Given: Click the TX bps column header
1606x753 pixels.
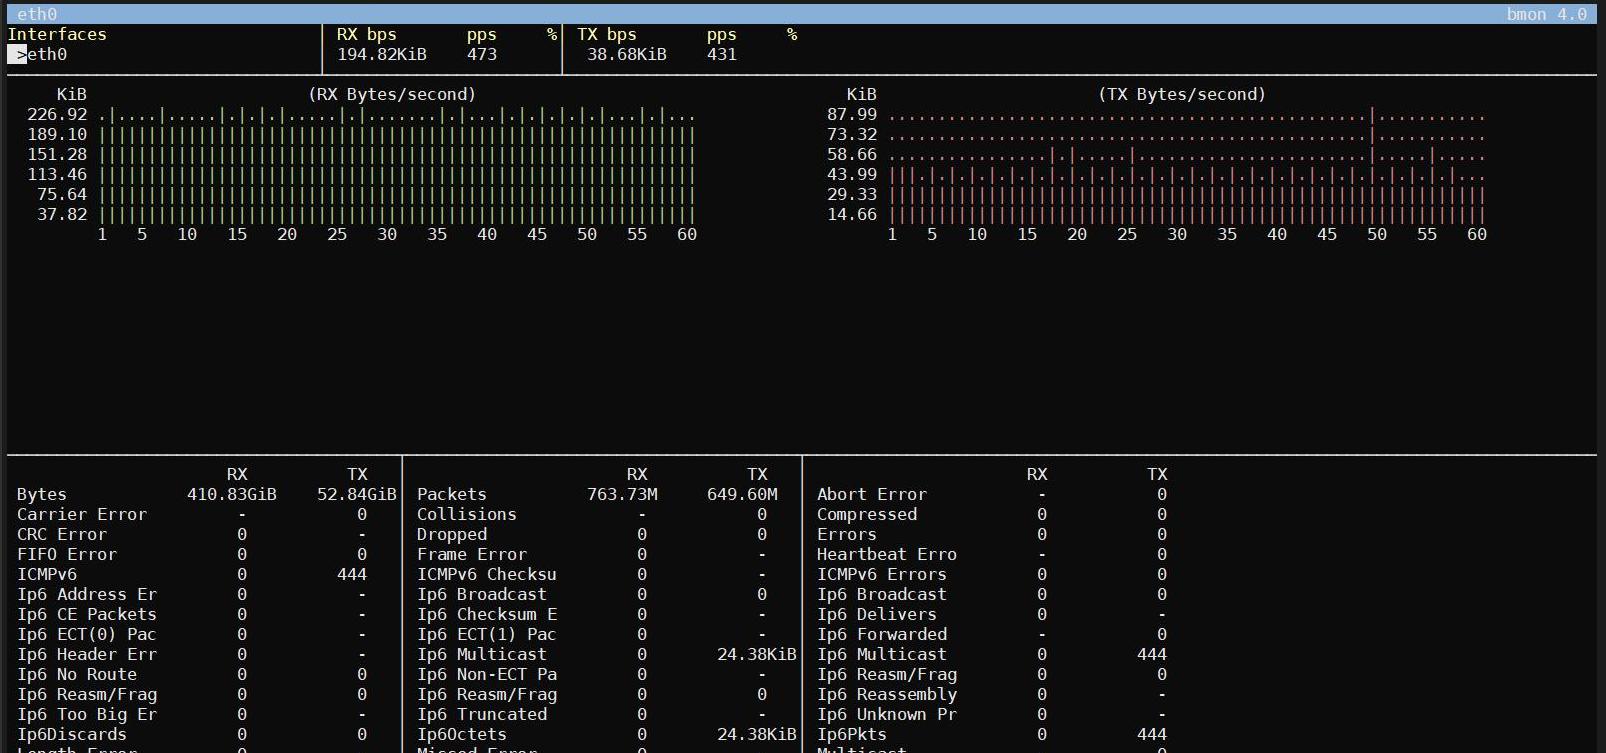Looking at the screenshot, I should click(607, 34).
